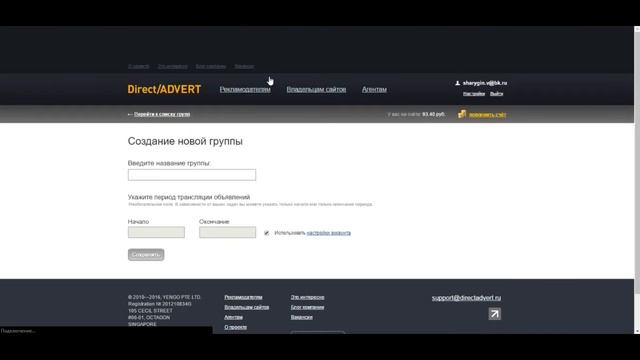
Task: Click footer link Вакансии
Action: coord(302,317)
